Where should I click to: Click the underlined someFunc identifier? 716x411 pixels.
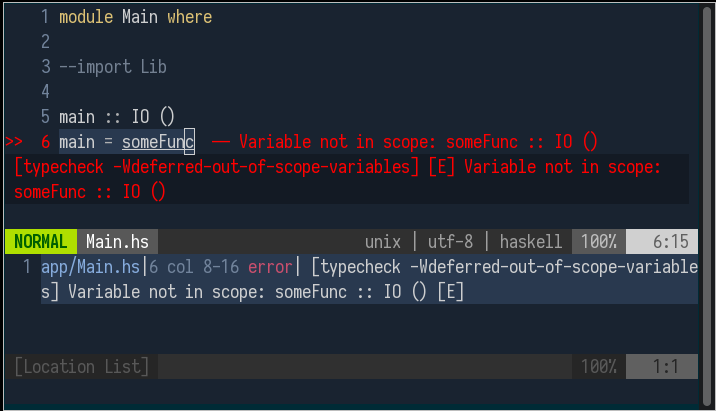pos(158,142)
